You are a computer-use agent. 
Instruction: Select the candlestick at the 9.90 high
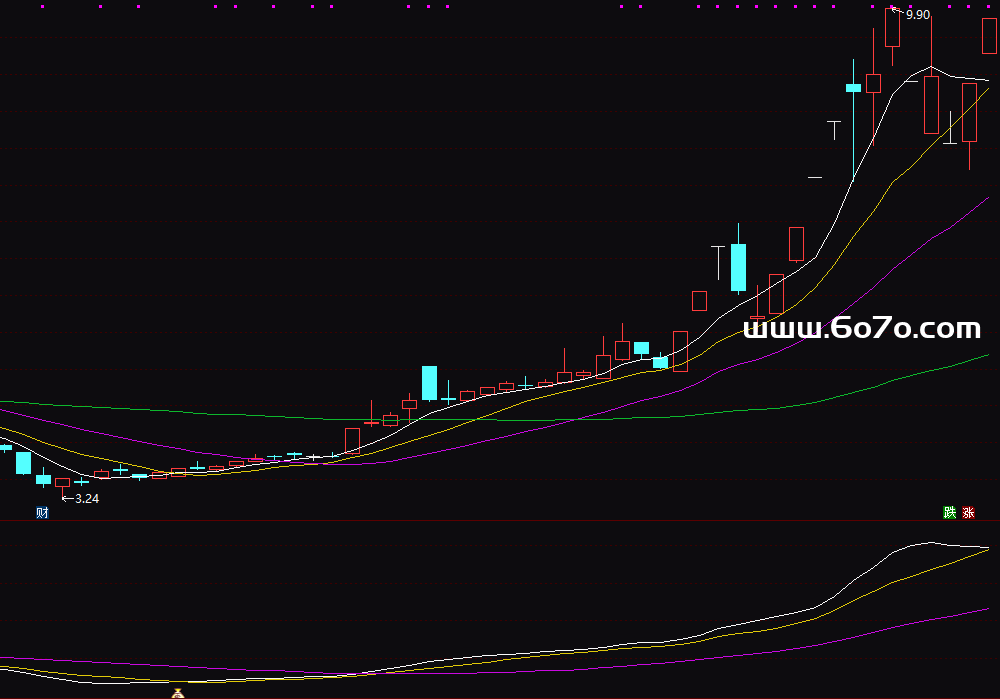click(x=892, y=27)
